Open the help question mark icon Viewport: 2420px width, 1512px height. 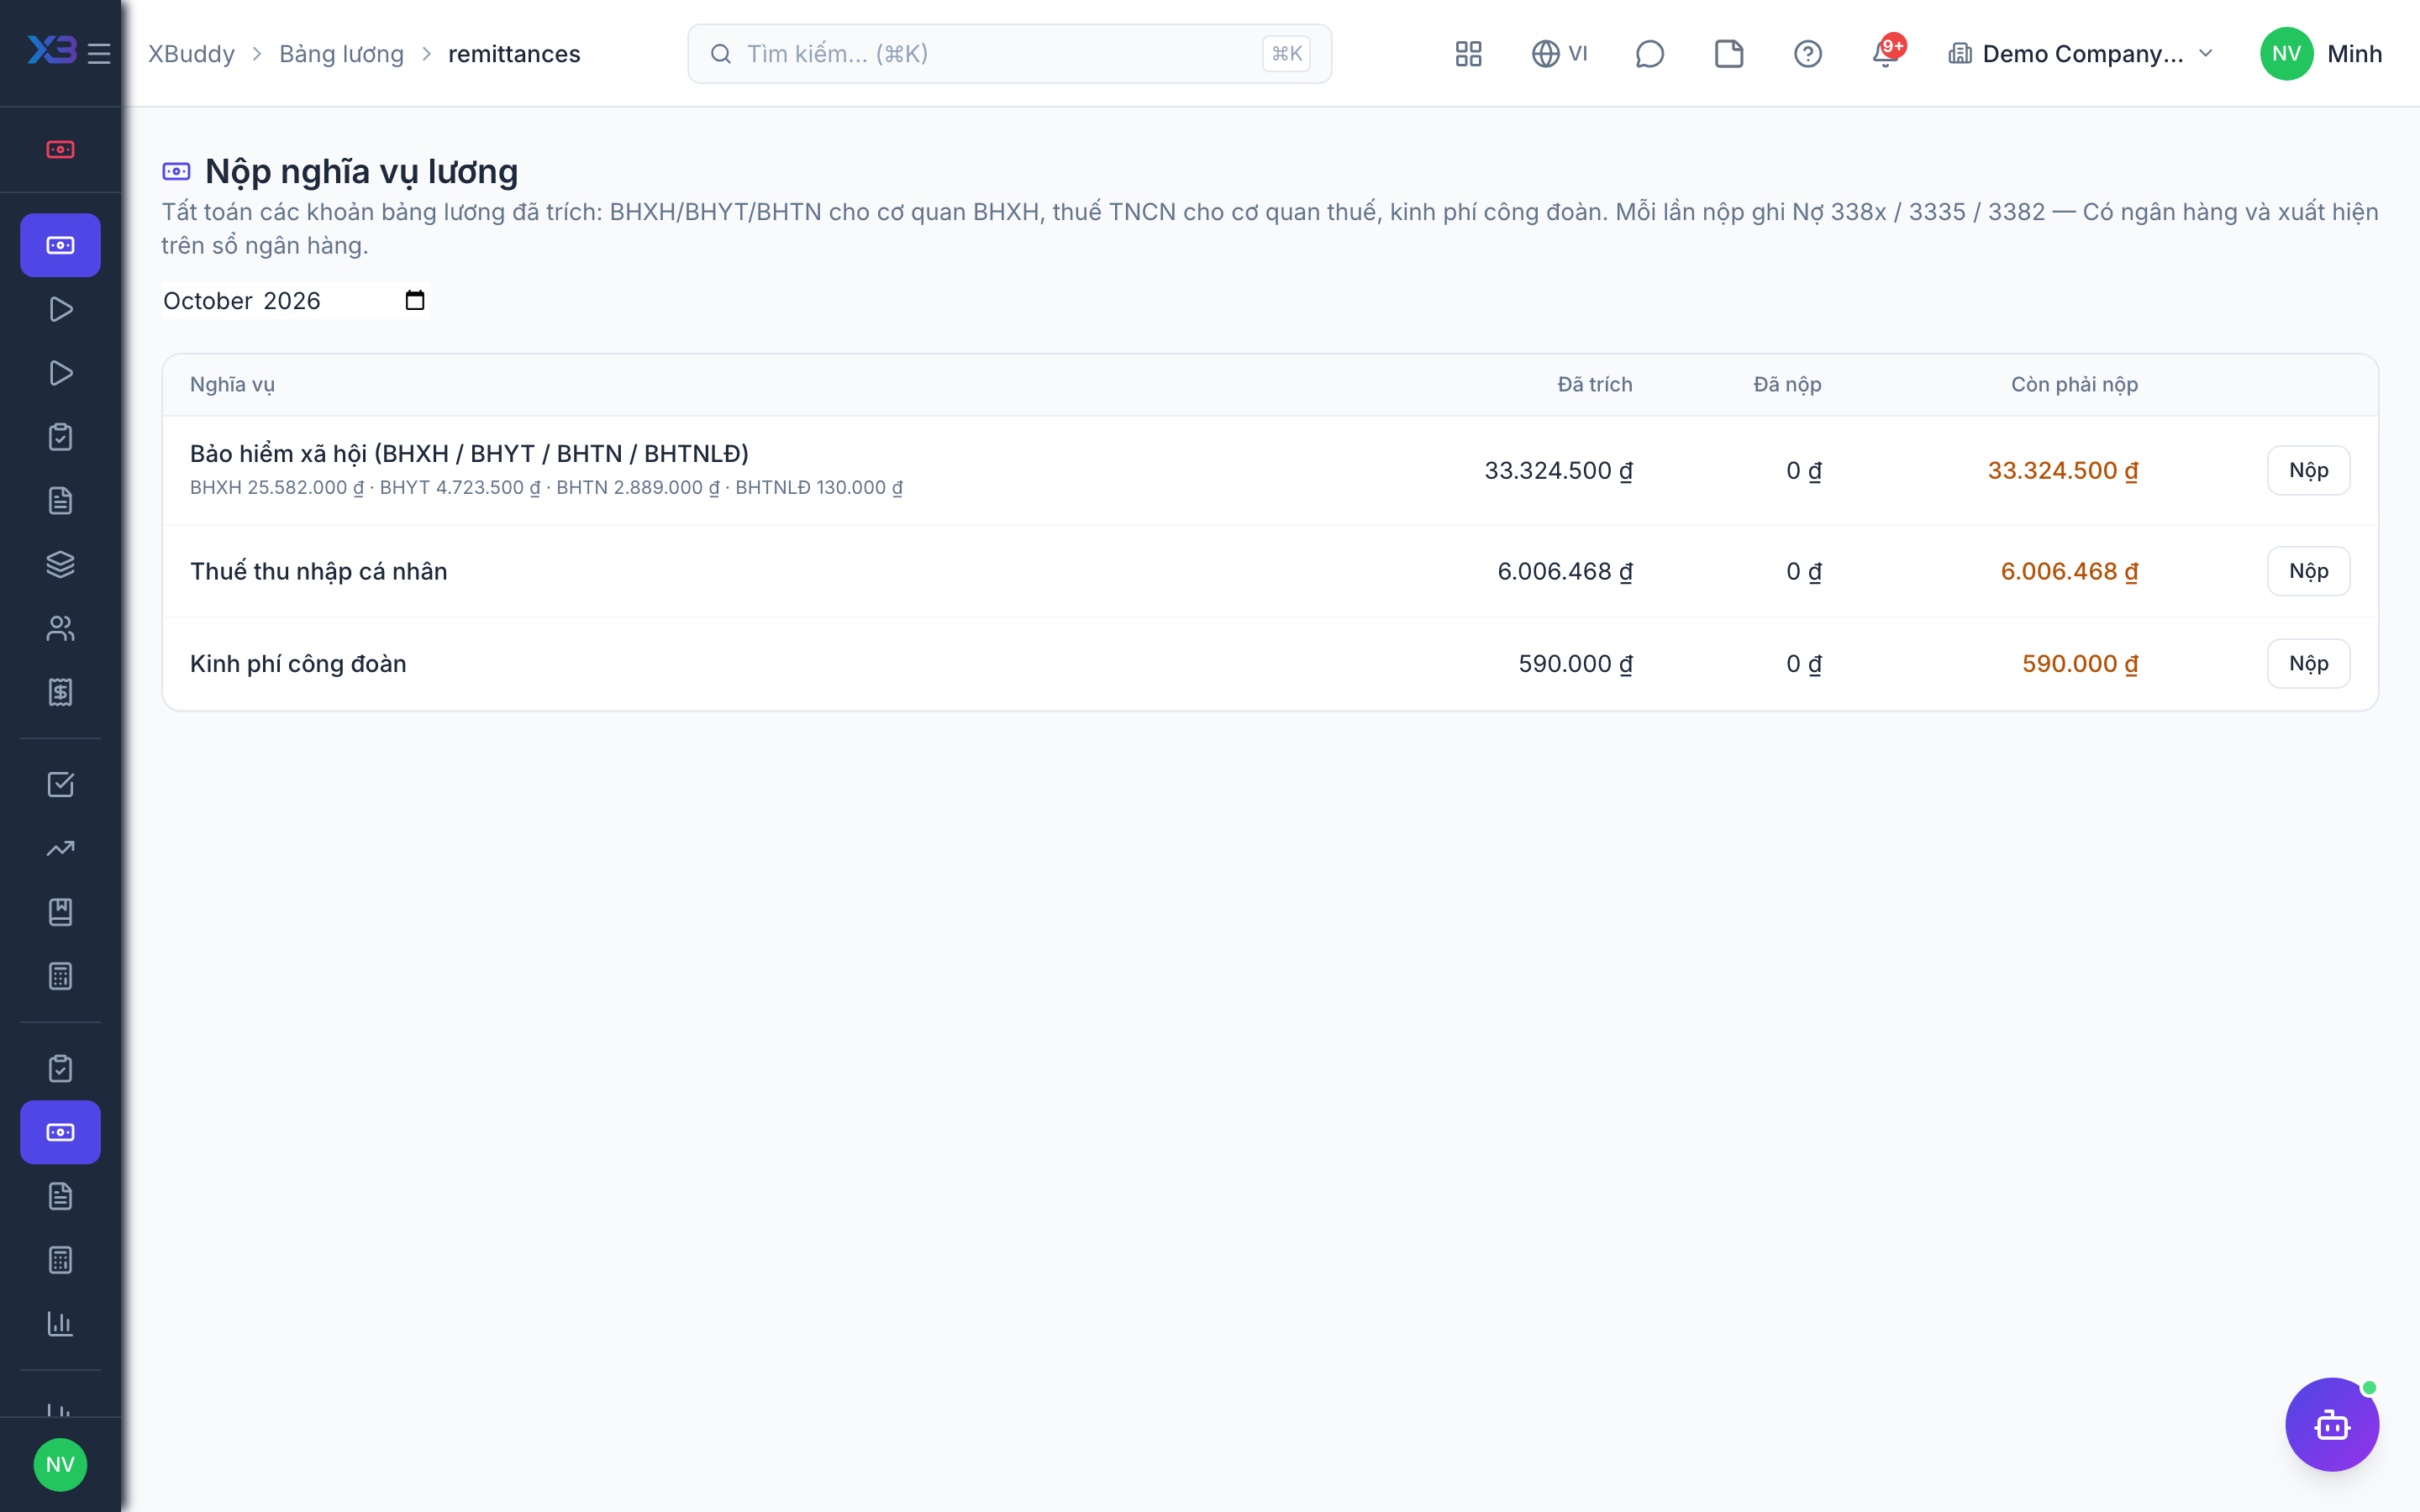click(1807, 54)
